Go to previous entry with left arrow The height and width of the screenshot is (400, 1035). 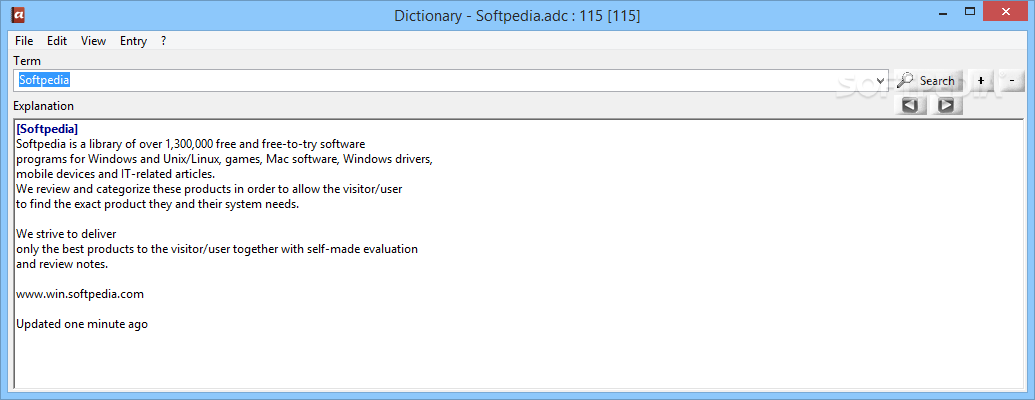coord(910,105)
